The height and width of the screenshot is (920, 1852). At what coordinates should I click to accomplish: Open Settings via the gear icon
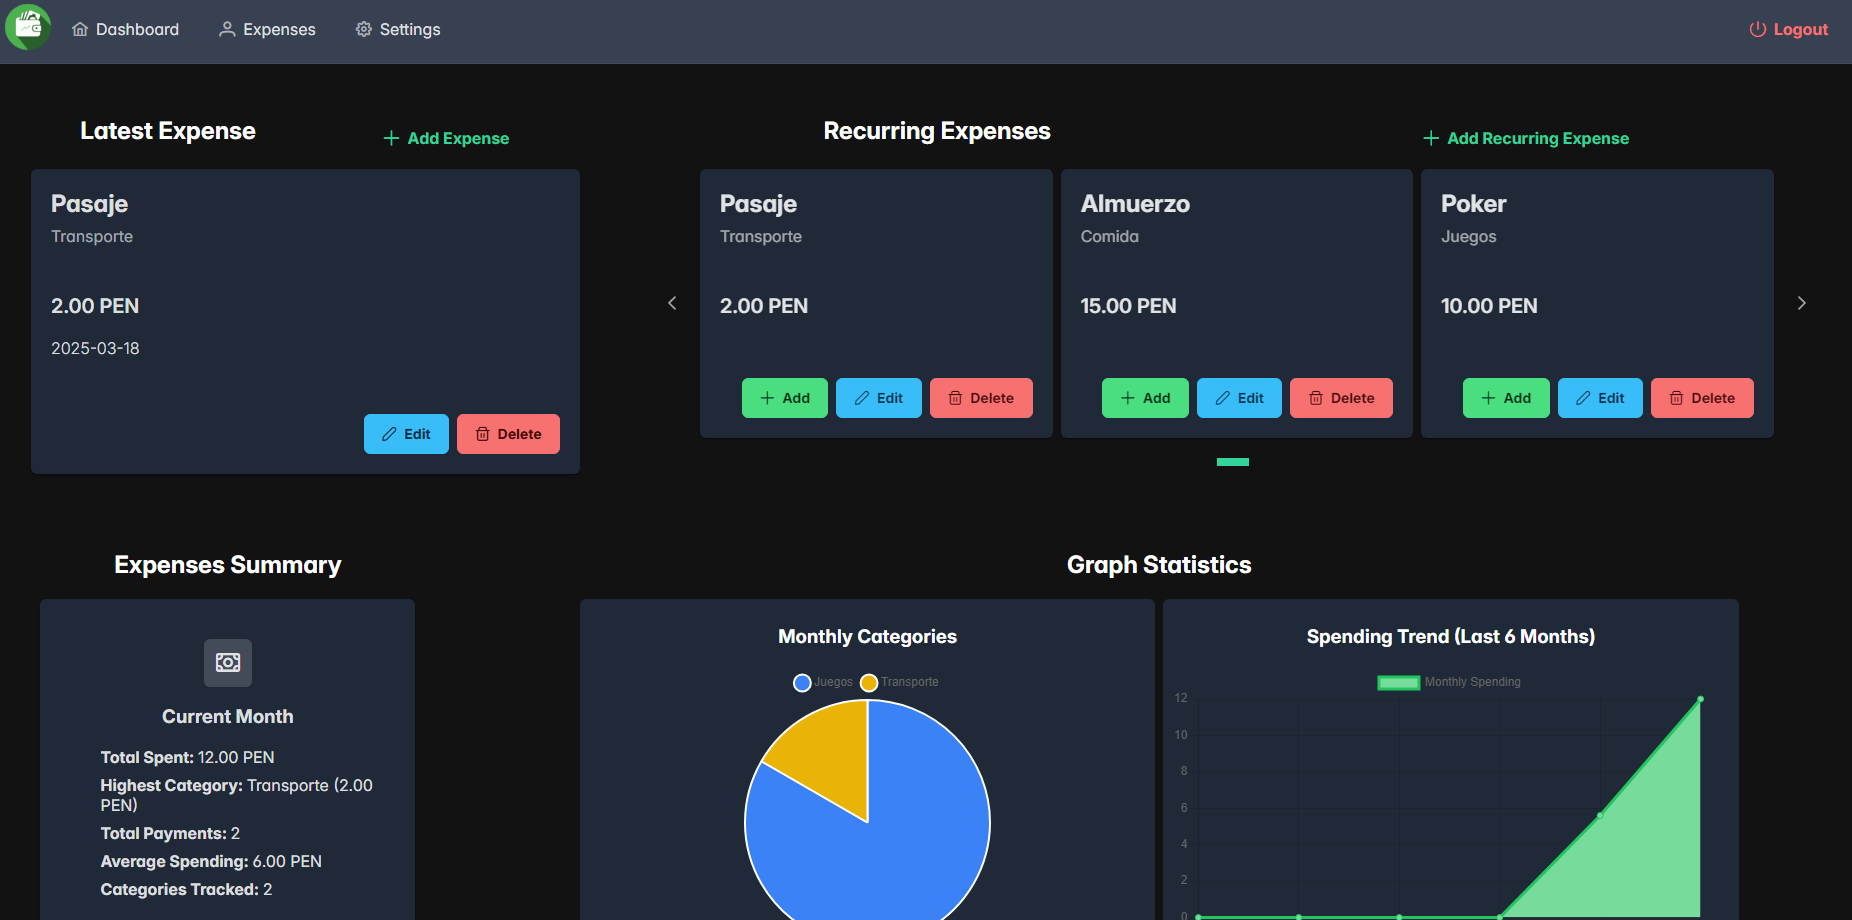pos(363,29)
